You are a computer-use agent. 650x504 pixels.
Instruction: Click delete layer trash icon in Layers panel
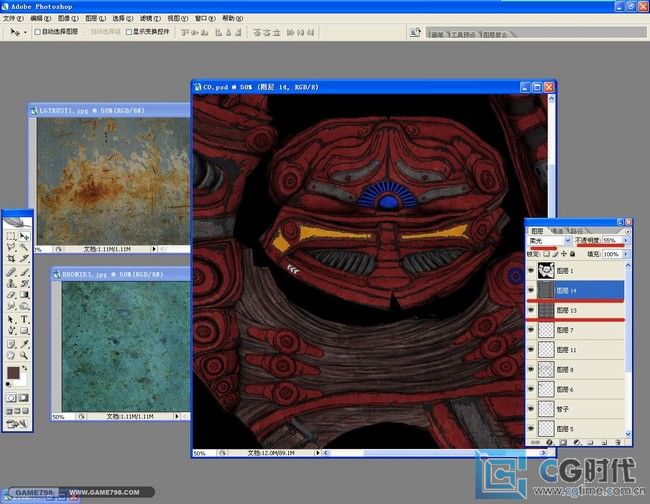point(617,442)
